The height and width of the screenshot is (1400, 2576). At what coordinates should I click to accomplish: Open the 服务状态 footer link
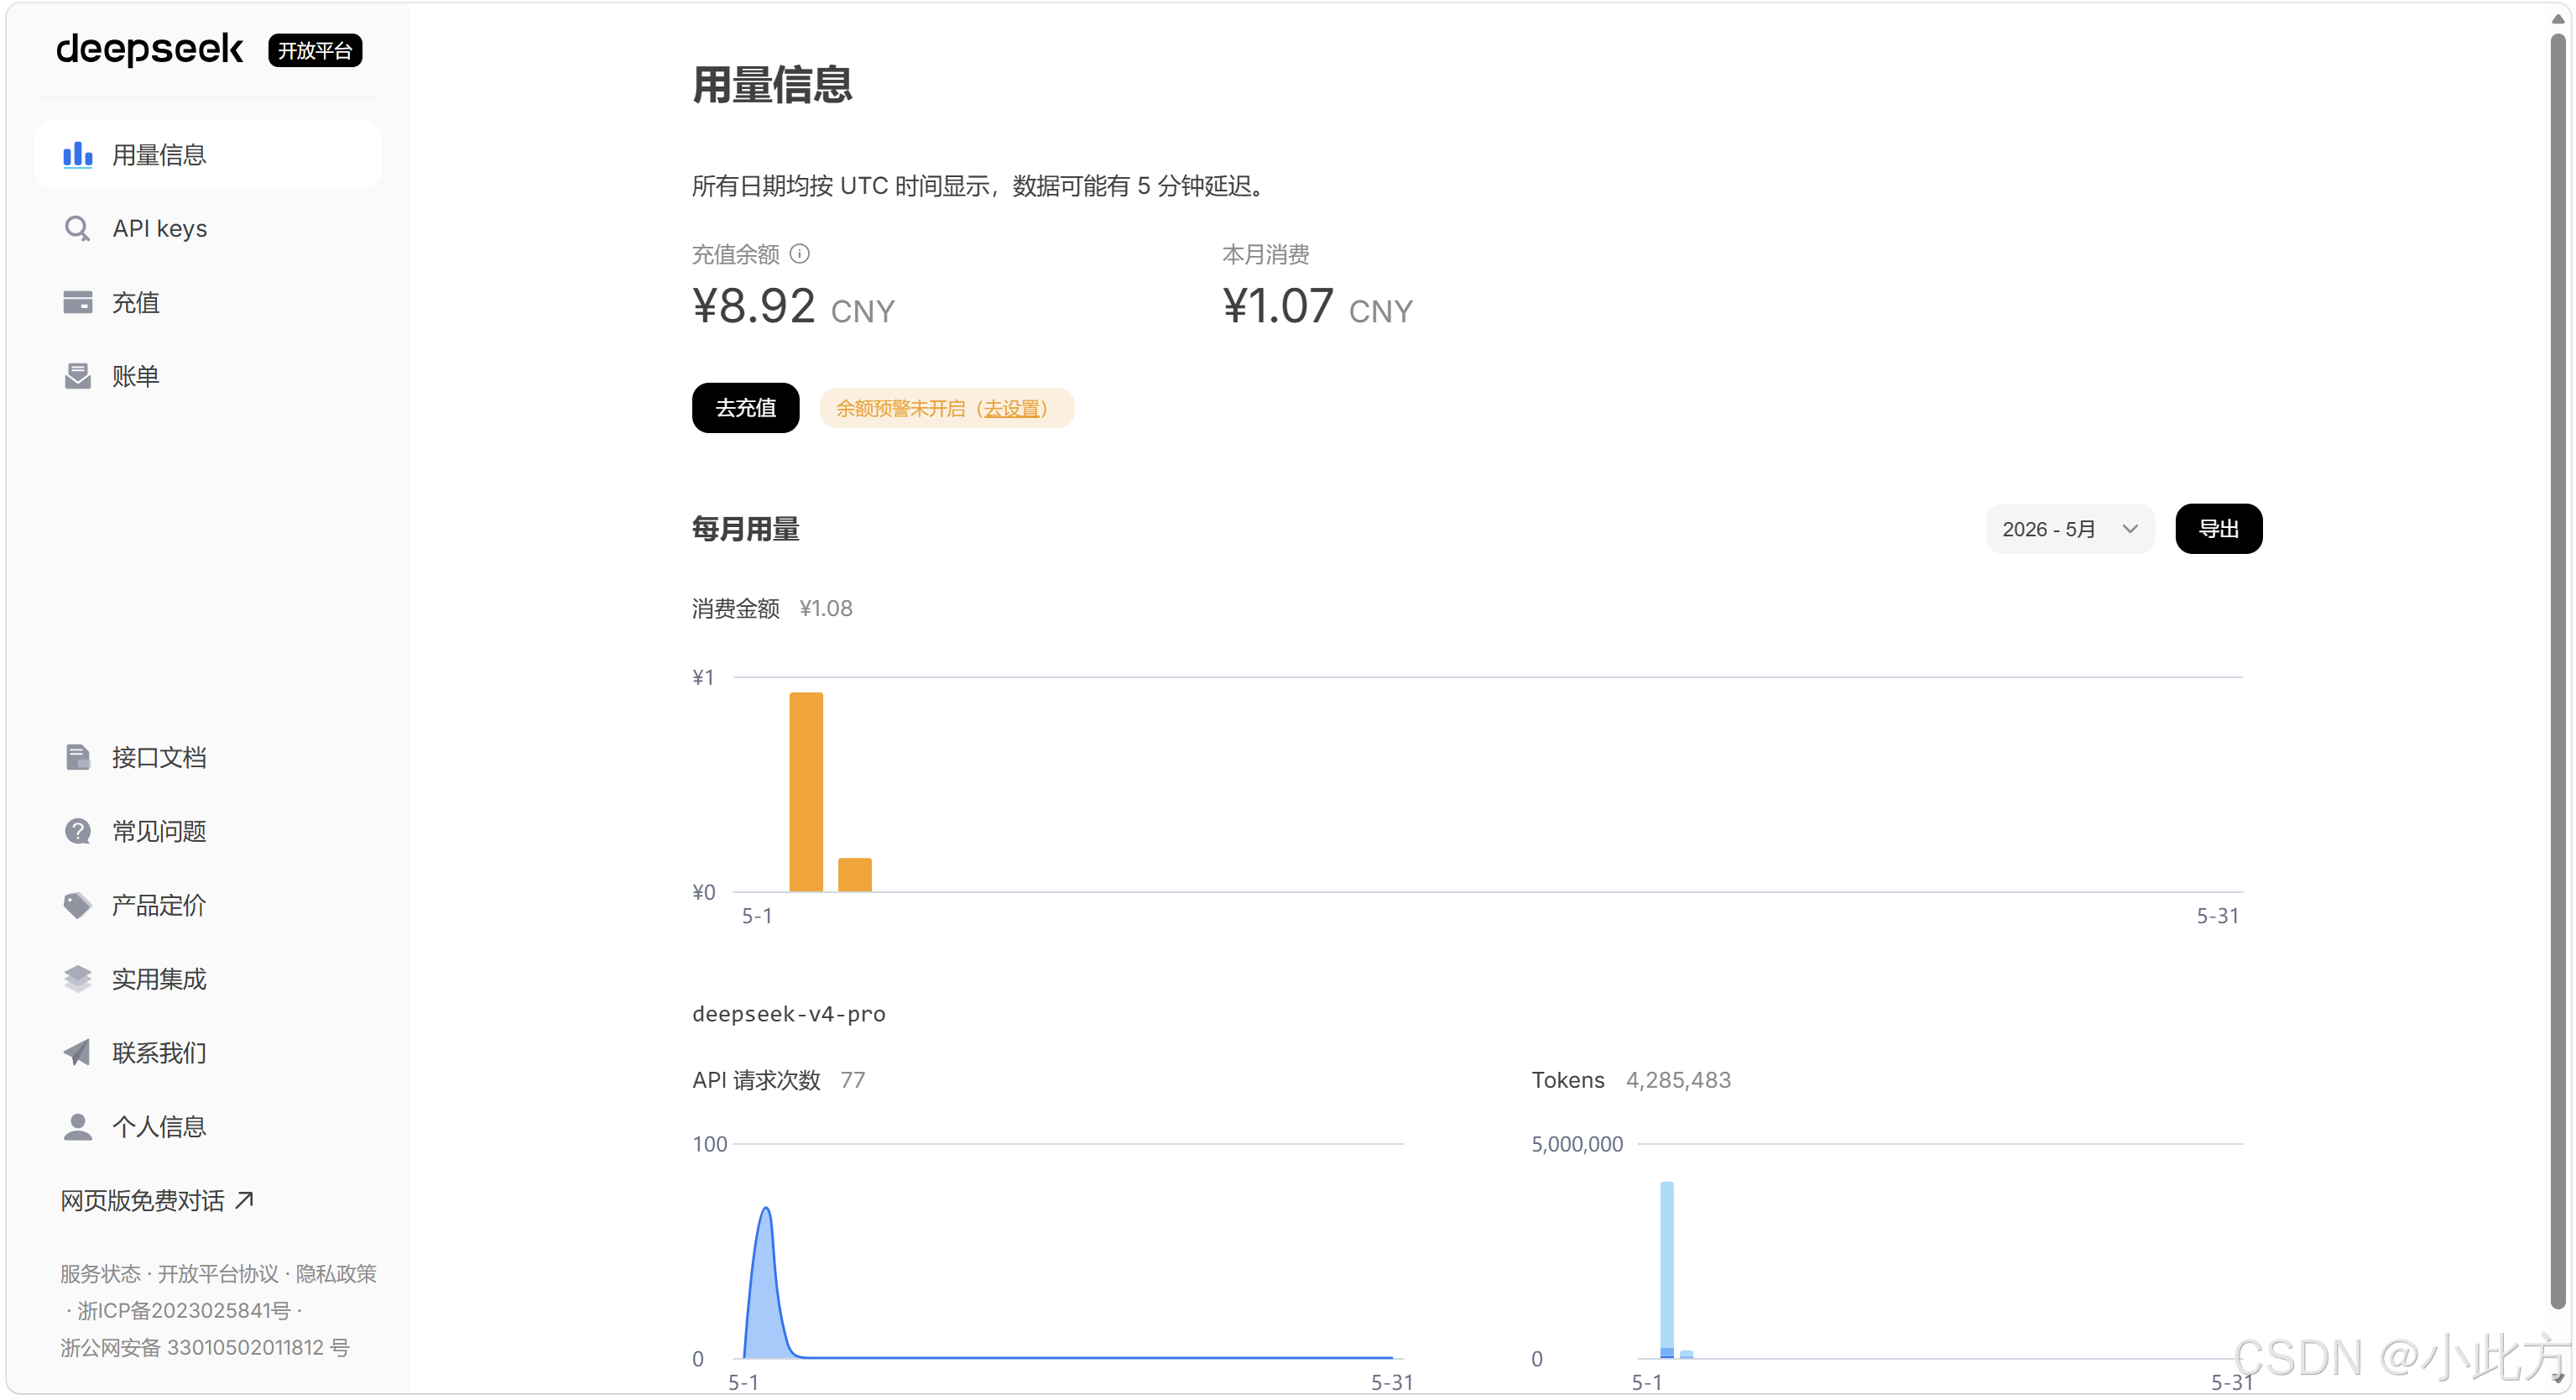(100, 1273)
